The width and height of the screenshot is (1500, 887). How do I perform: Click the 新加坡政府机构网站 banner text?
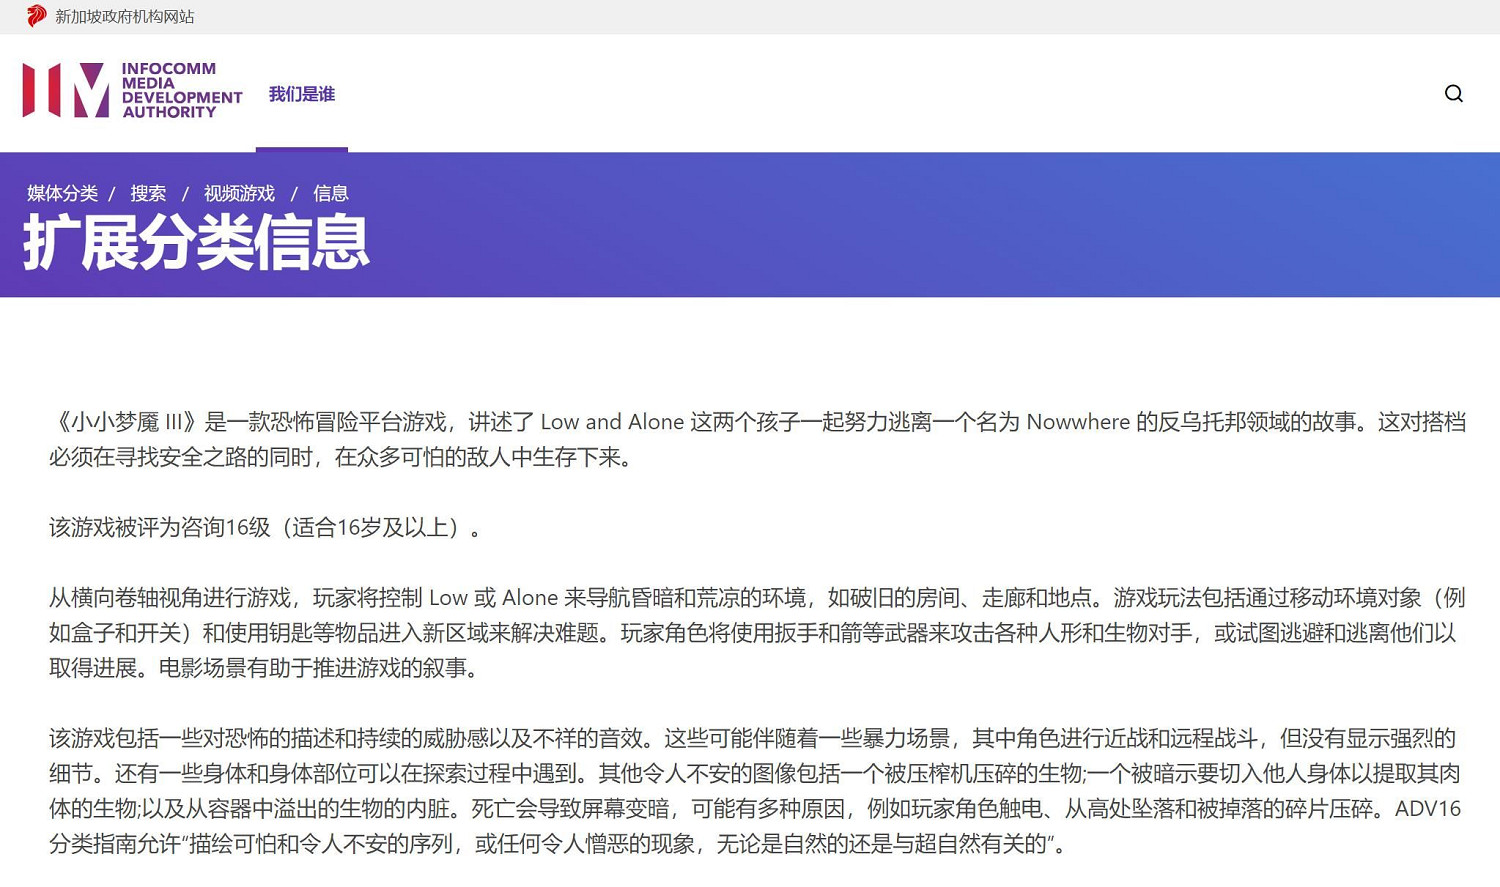pyautogui.click(x=125, y=17)
